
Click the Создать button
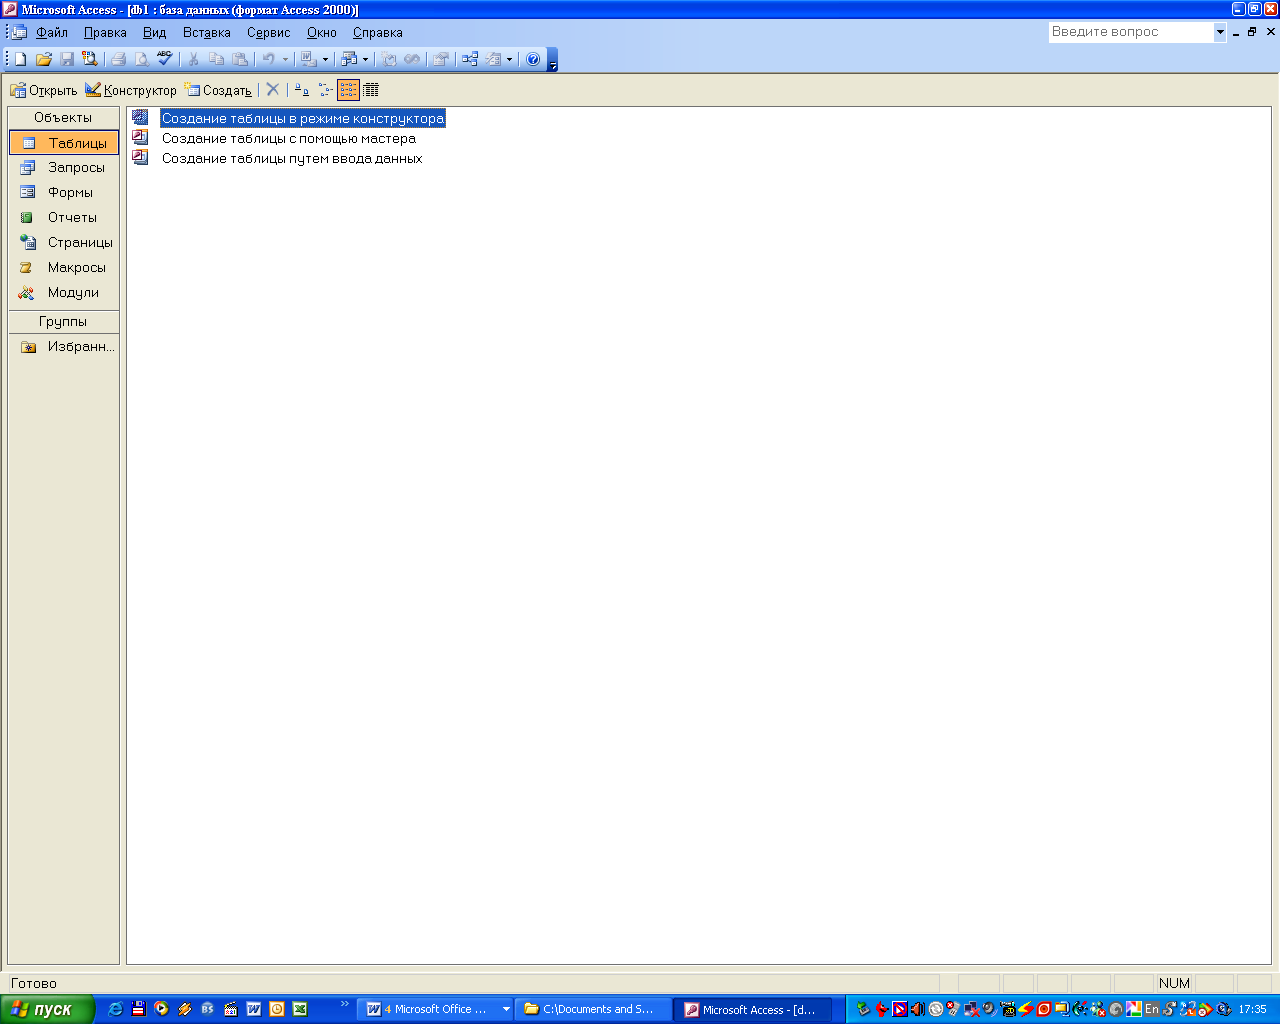click(x=218, y=90)
